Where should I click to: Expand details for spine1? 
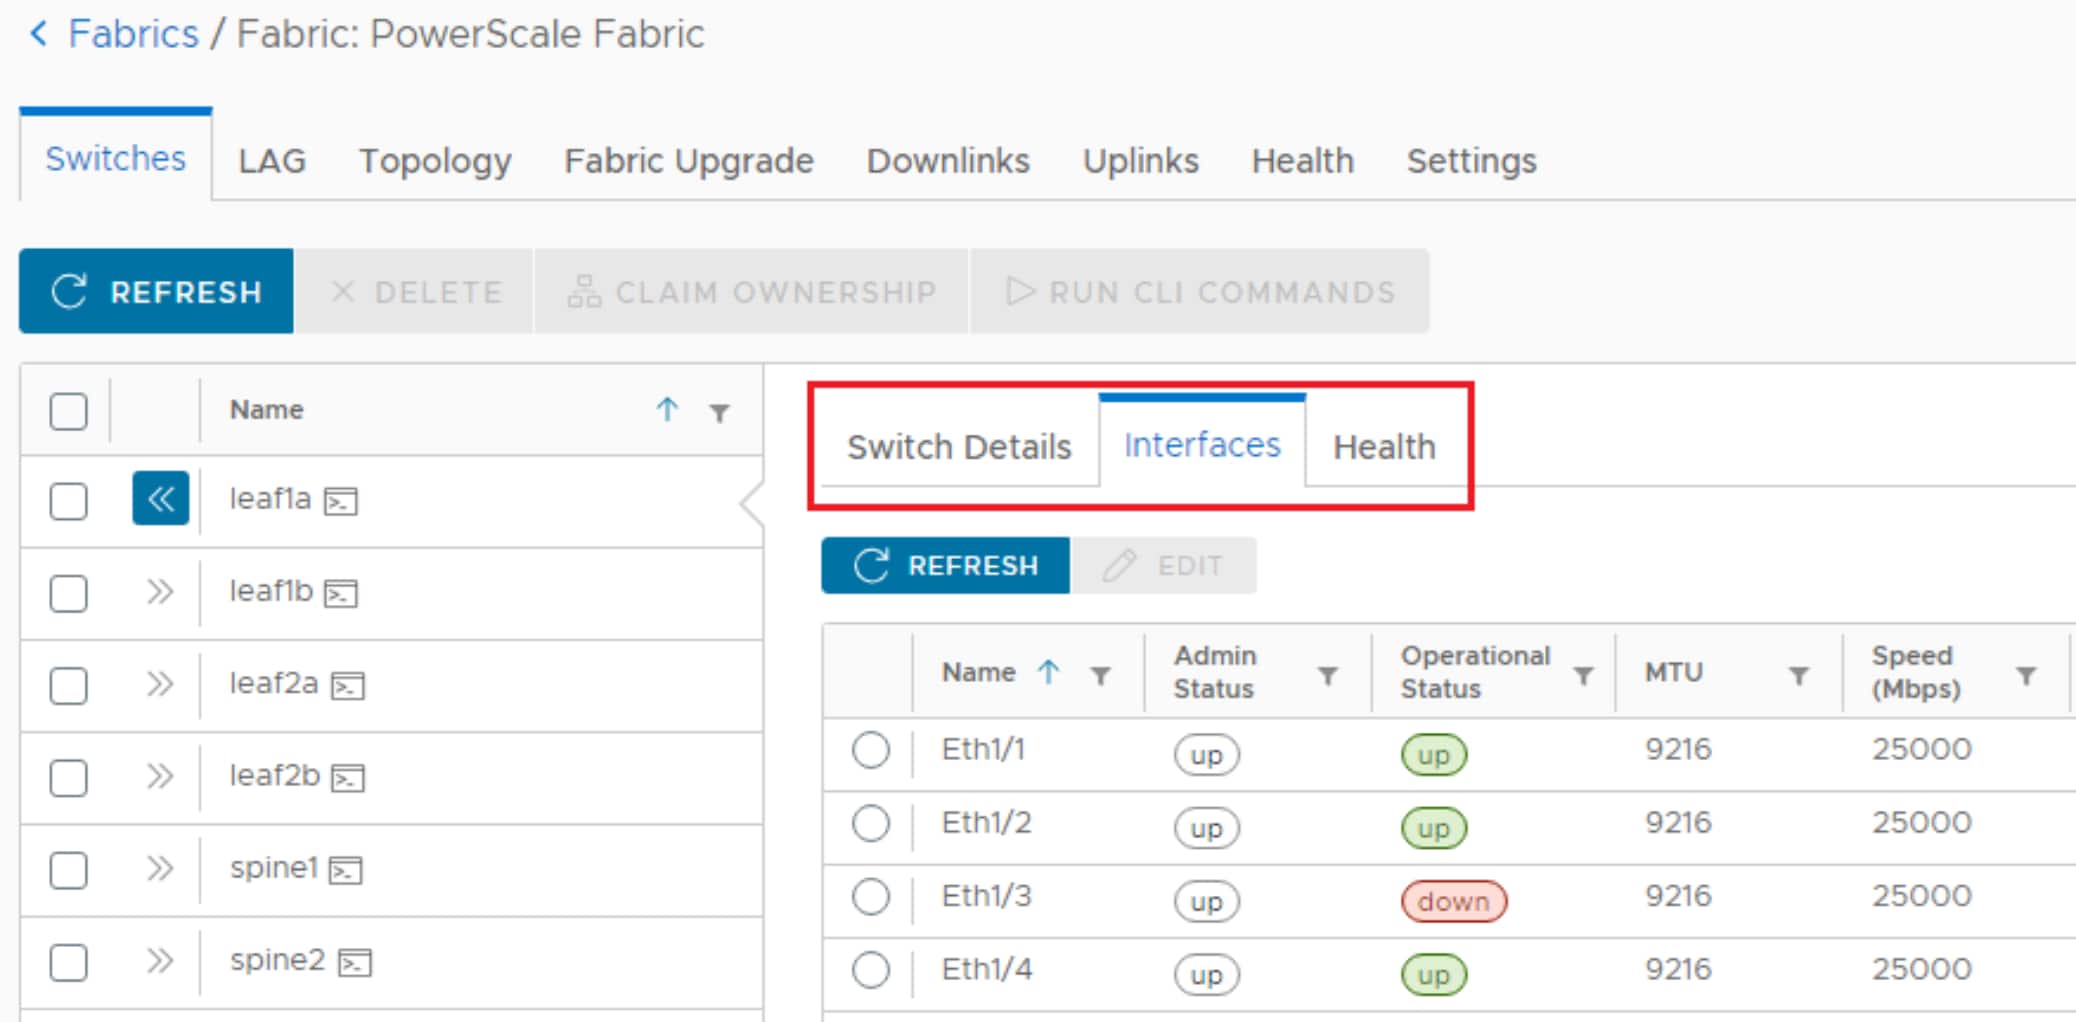click(160, 868)
